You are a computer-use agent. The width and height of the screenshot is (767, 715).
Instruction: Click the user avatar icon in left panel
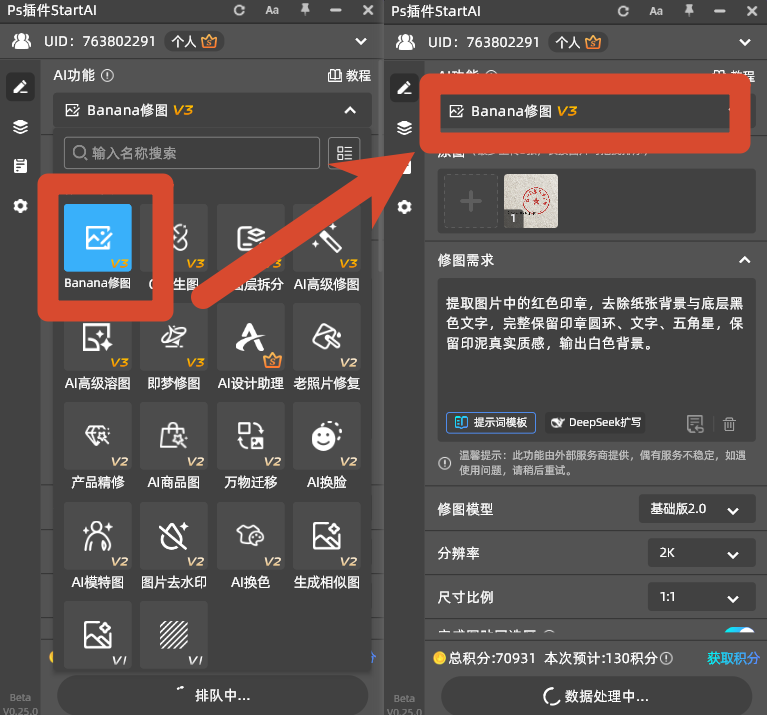click(22, 41)
